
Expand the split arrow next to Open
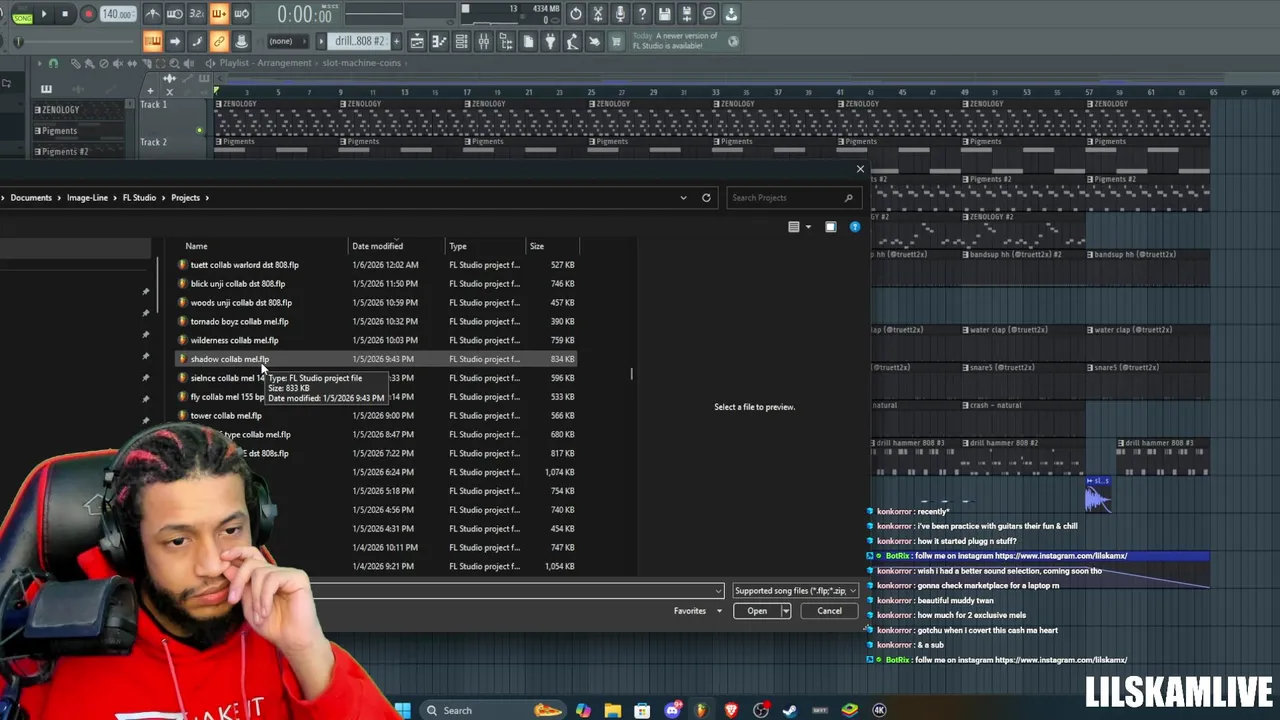786,611
